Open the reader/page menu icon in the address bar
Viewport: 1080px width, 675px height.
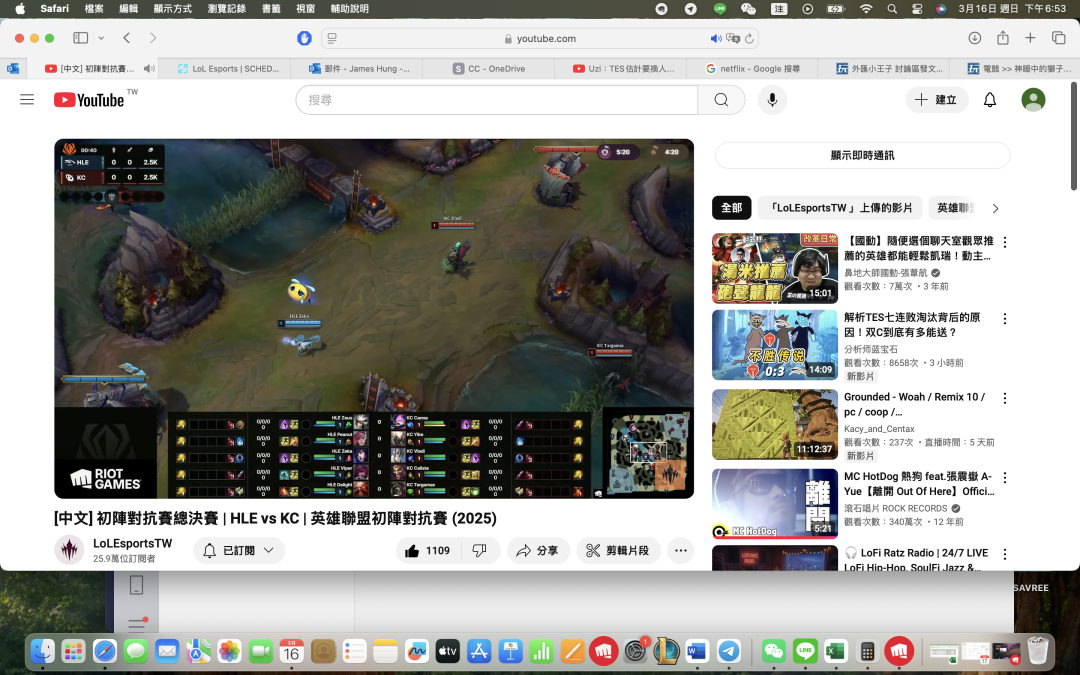332,39
